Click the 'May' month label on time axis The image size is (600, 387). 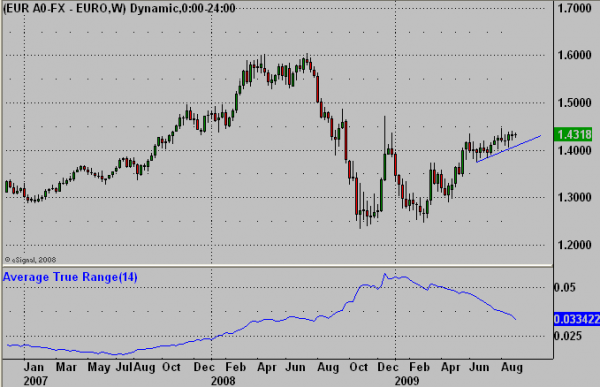click(99, 367)
